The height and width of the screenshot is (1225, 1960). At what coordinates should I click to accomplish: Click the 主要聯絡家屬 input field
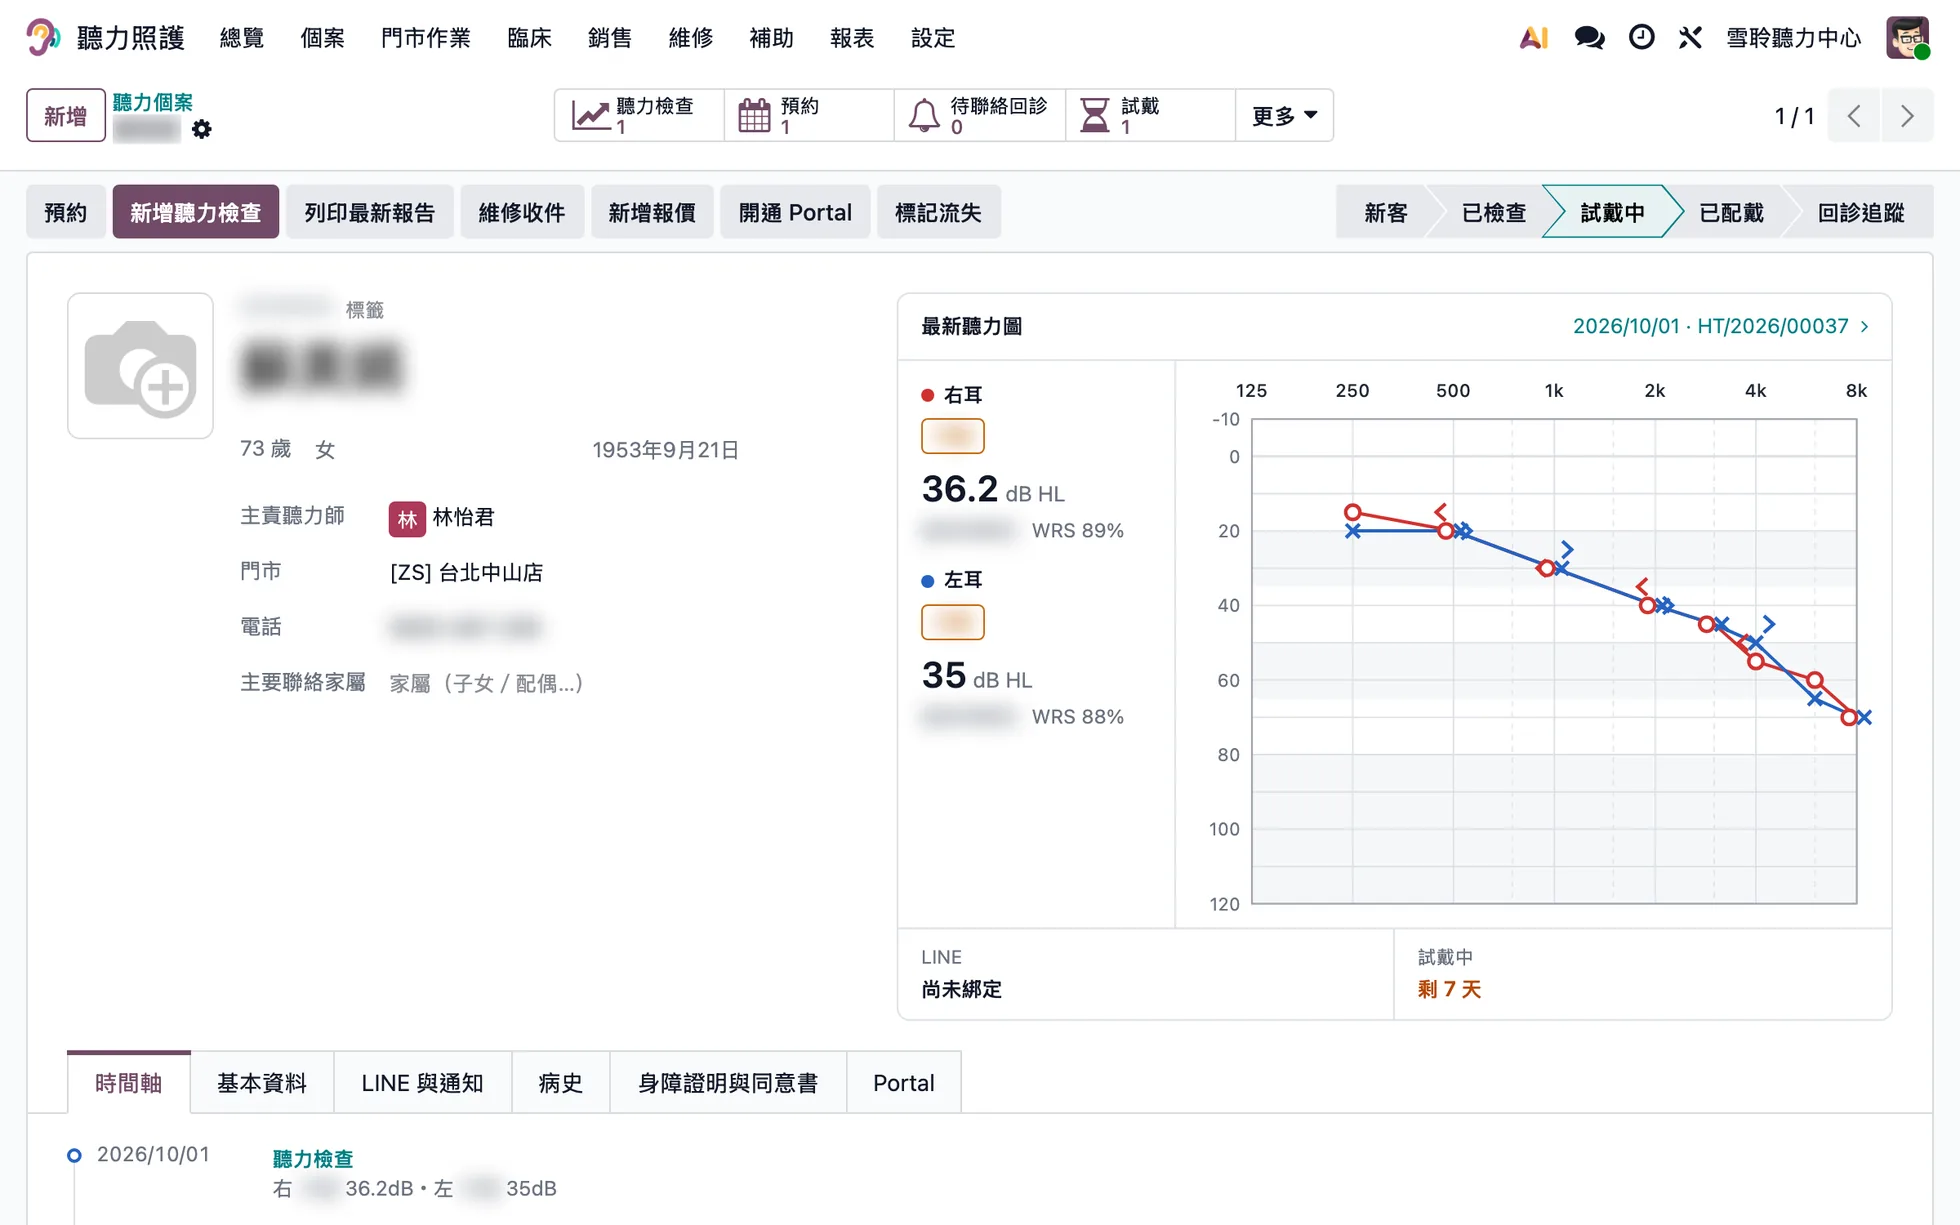(x=486, y=683)
